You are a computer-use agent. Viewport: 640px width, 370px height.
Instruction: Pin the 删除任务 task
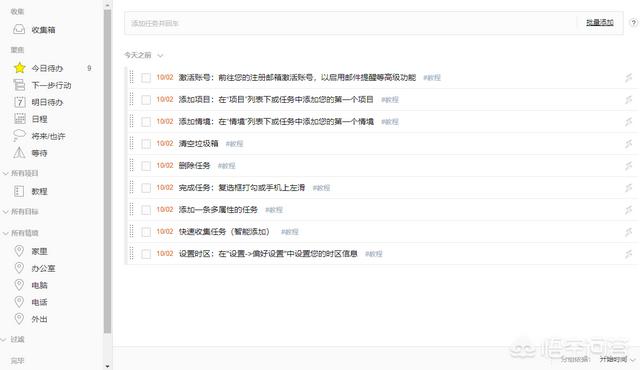click(x=629, y=166)
